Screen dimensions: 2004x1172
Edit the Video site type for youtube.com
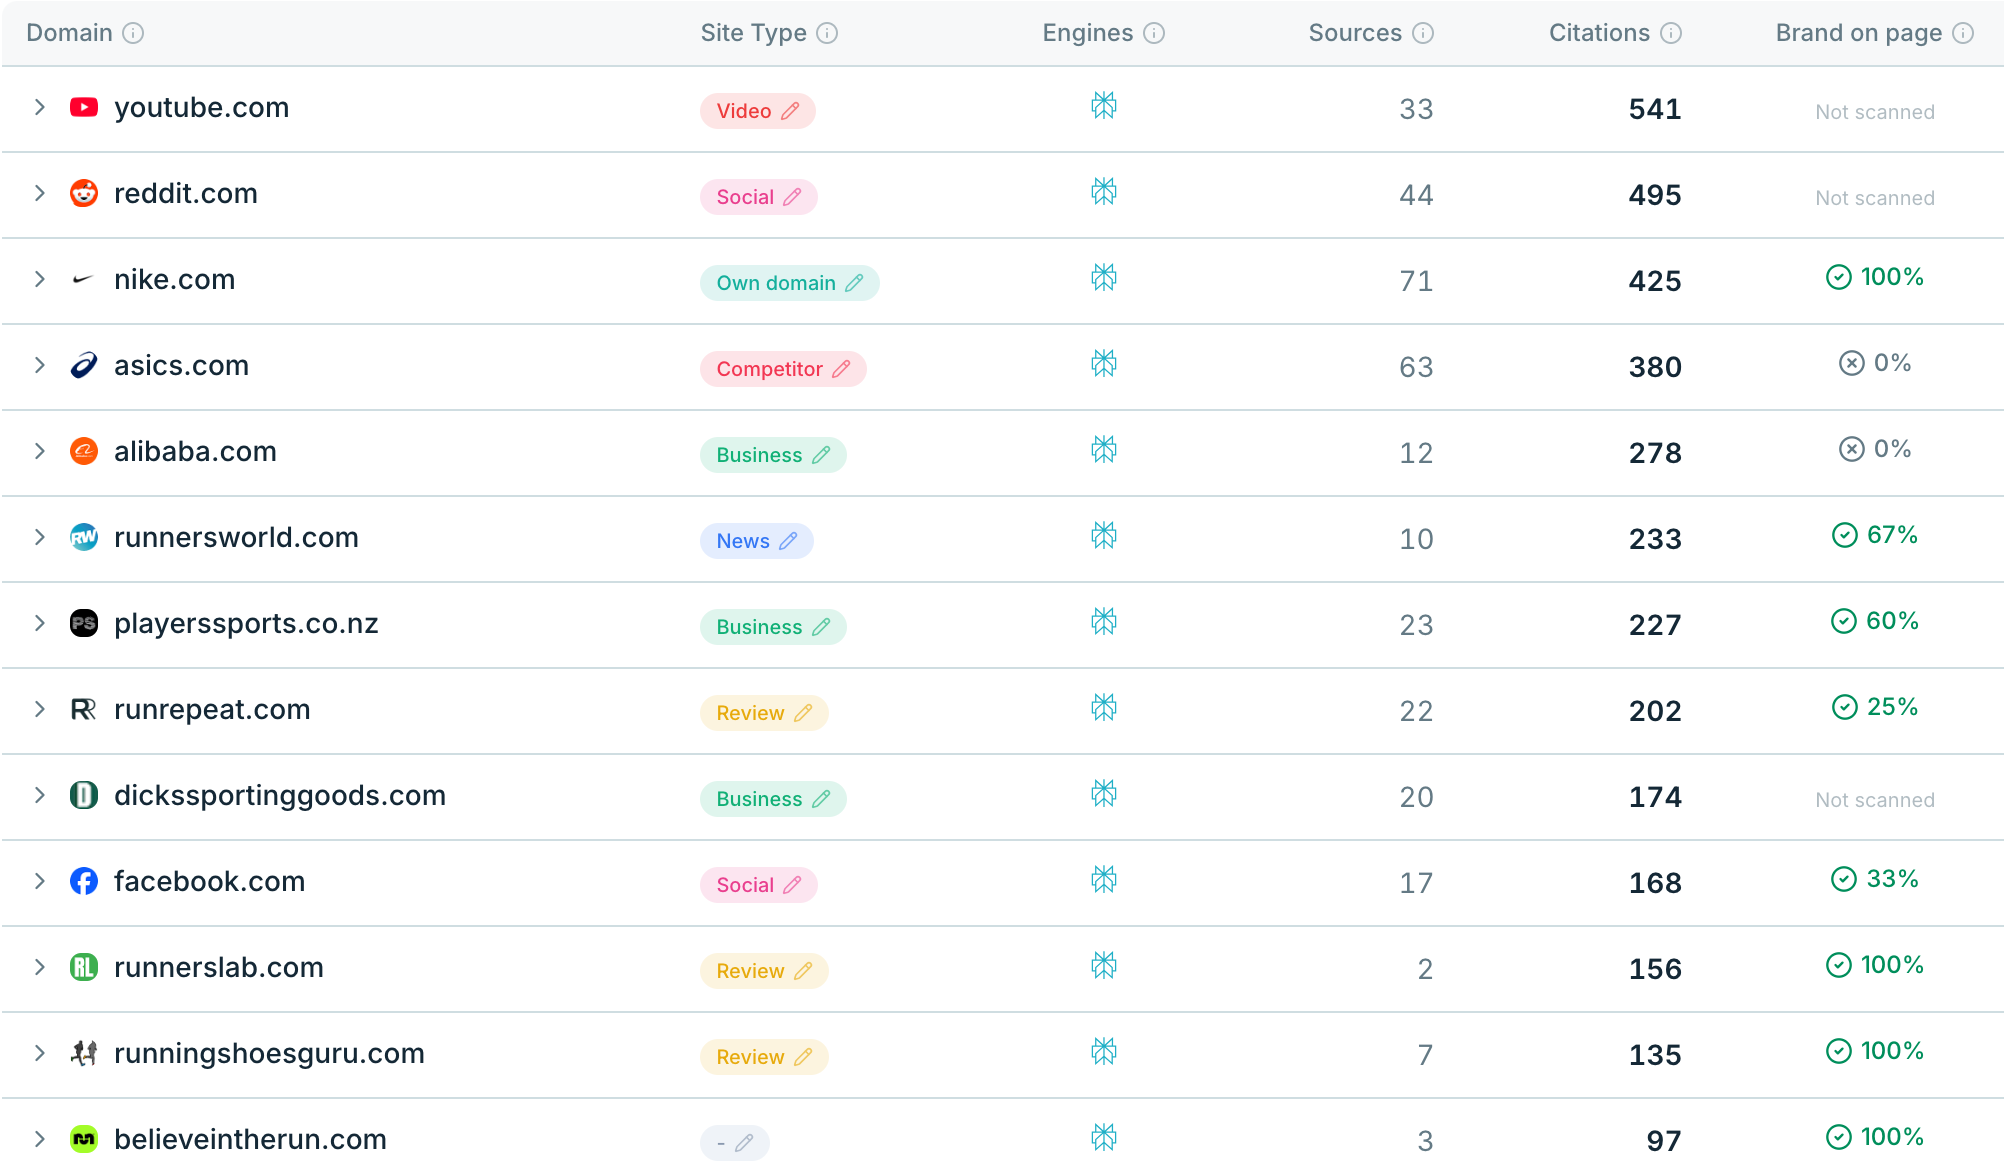(x=790, y=111)
